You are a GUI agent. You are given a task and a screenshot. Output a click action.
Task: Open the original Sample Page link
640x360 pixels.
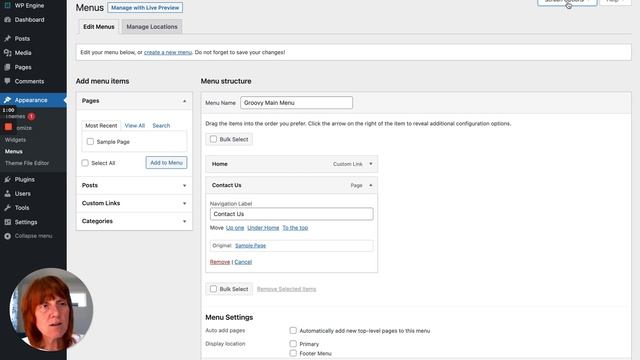[250, 246]
